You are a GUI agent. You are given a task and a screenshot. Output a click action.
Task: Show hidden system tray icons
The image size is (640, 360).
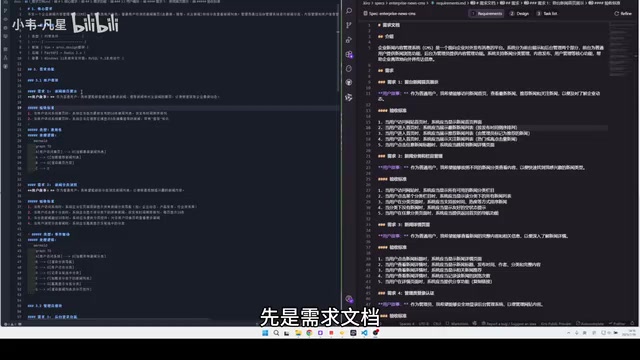[569, 333]
